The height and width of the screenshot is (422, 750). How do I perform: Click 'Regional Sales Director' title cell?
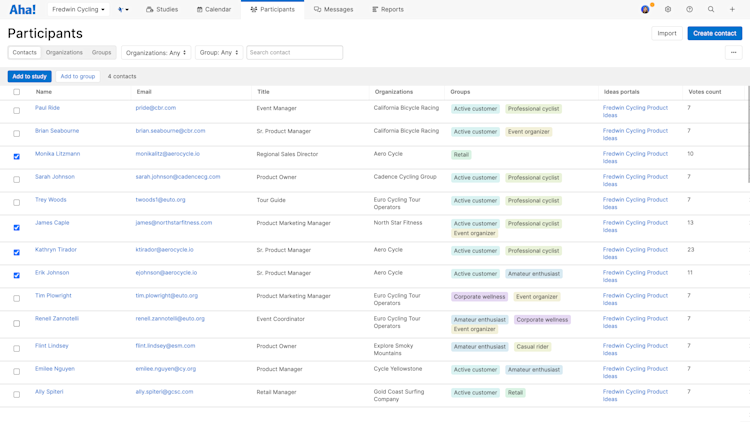[x=287, y=154]
